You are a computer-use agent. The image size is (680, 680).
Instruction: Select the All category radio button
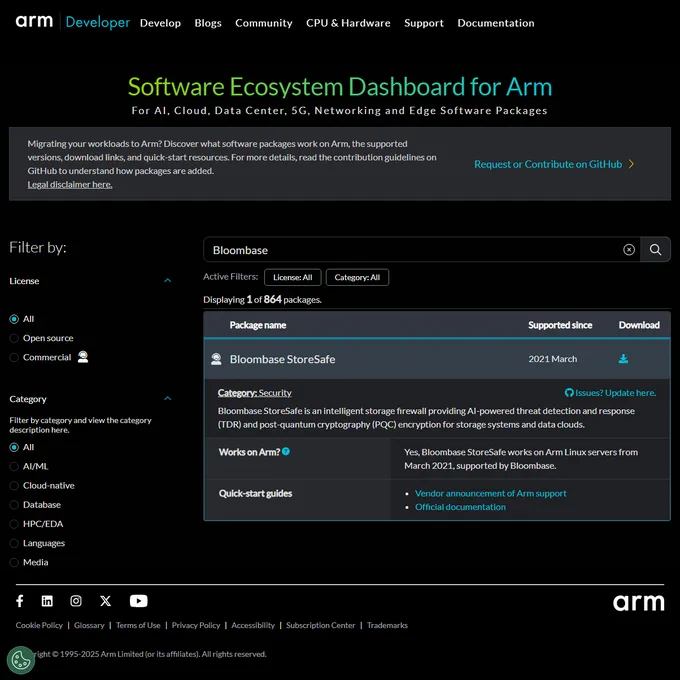(14, 447)
